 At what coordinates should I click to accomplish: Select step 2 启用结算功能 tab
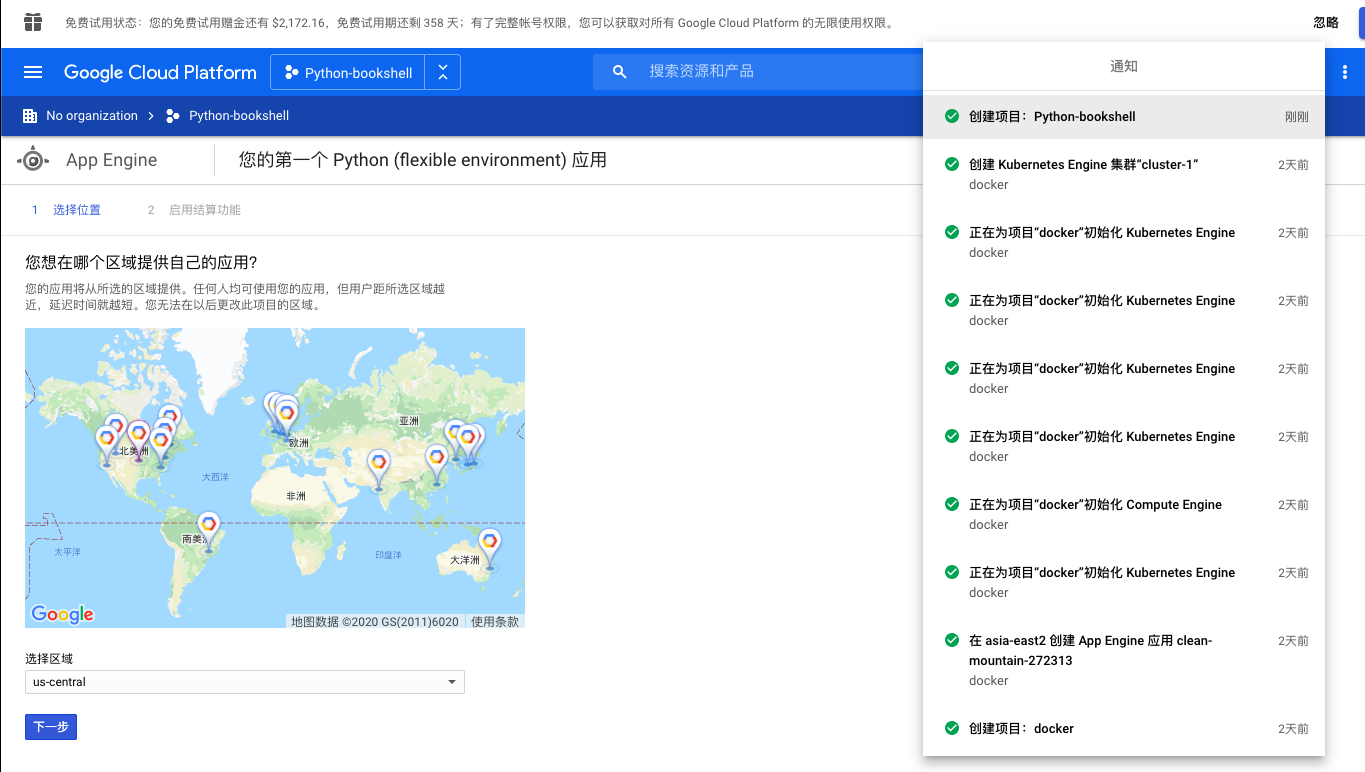[194, 210]
